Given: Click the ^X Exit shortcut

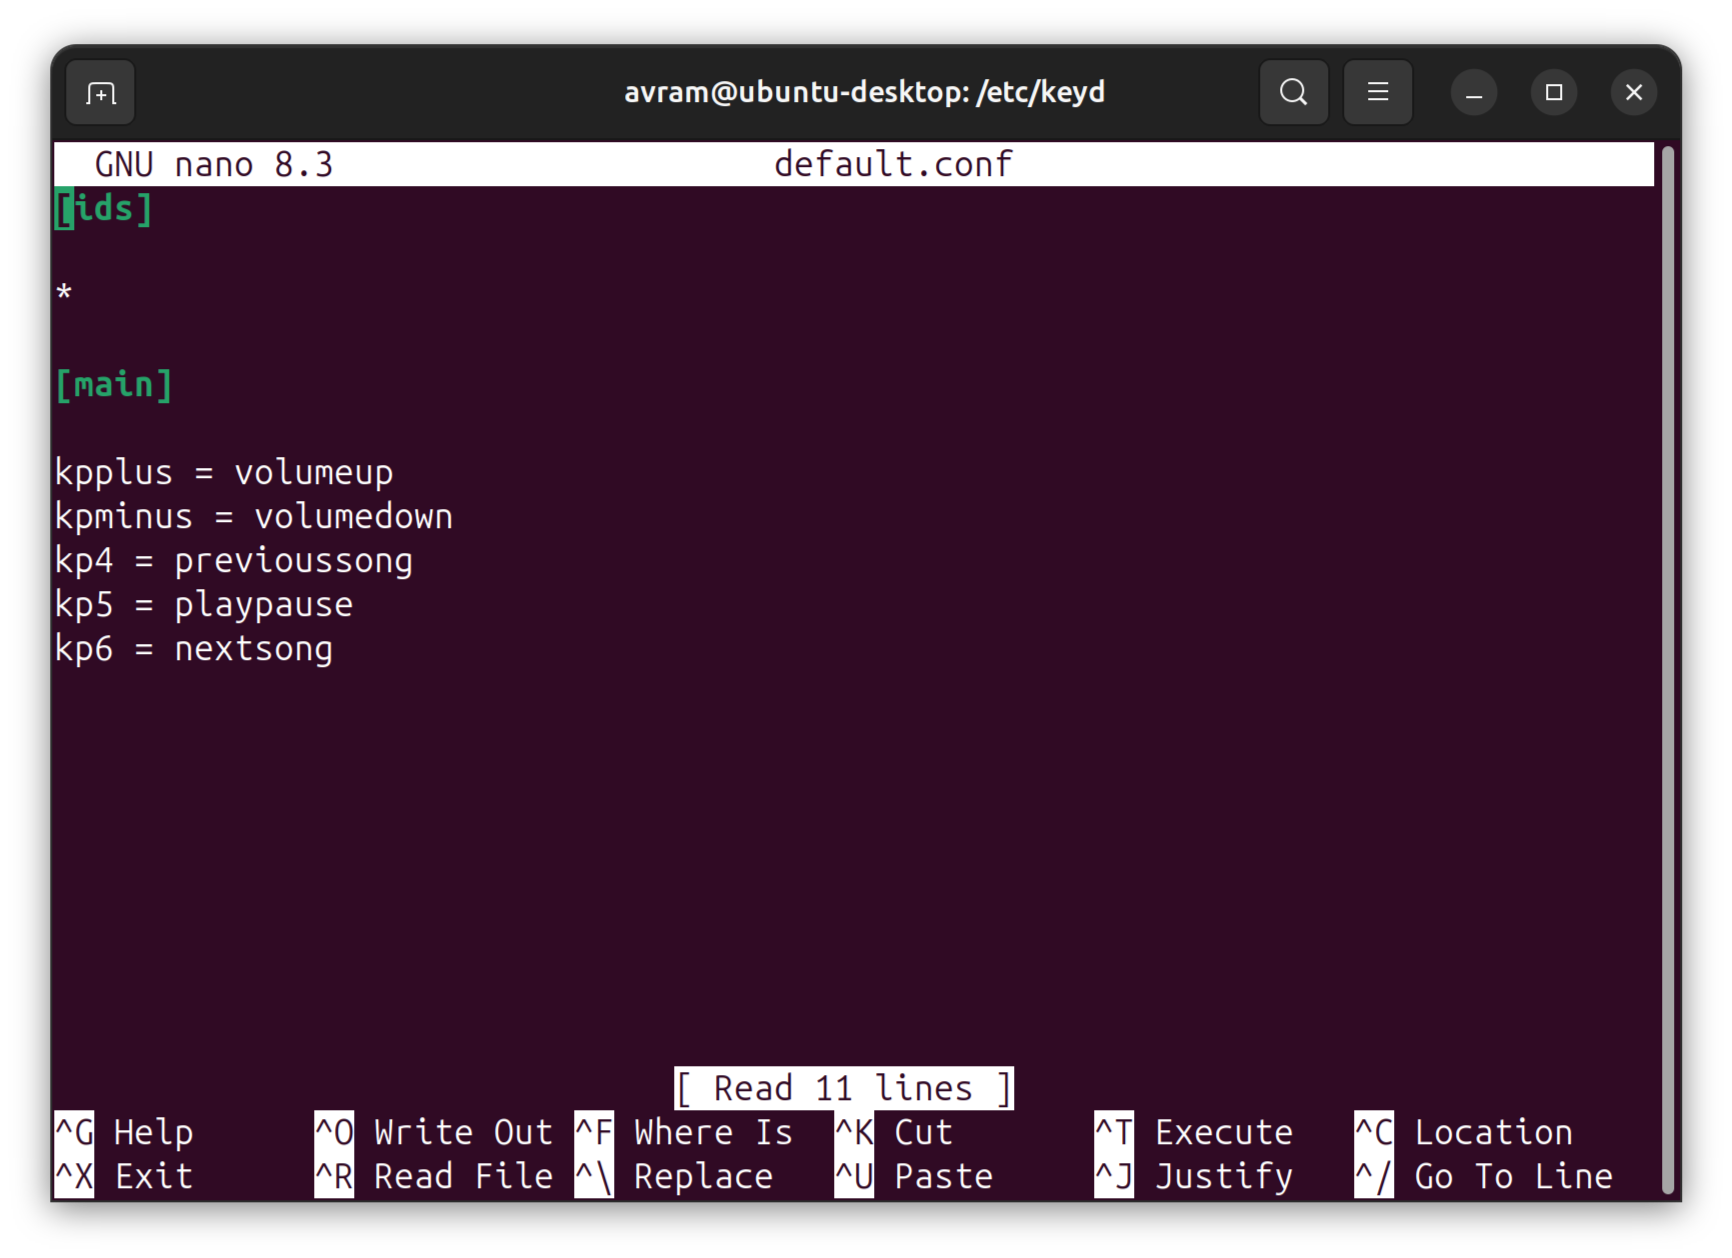Looking at the screenshot, I should [124, 1176].
